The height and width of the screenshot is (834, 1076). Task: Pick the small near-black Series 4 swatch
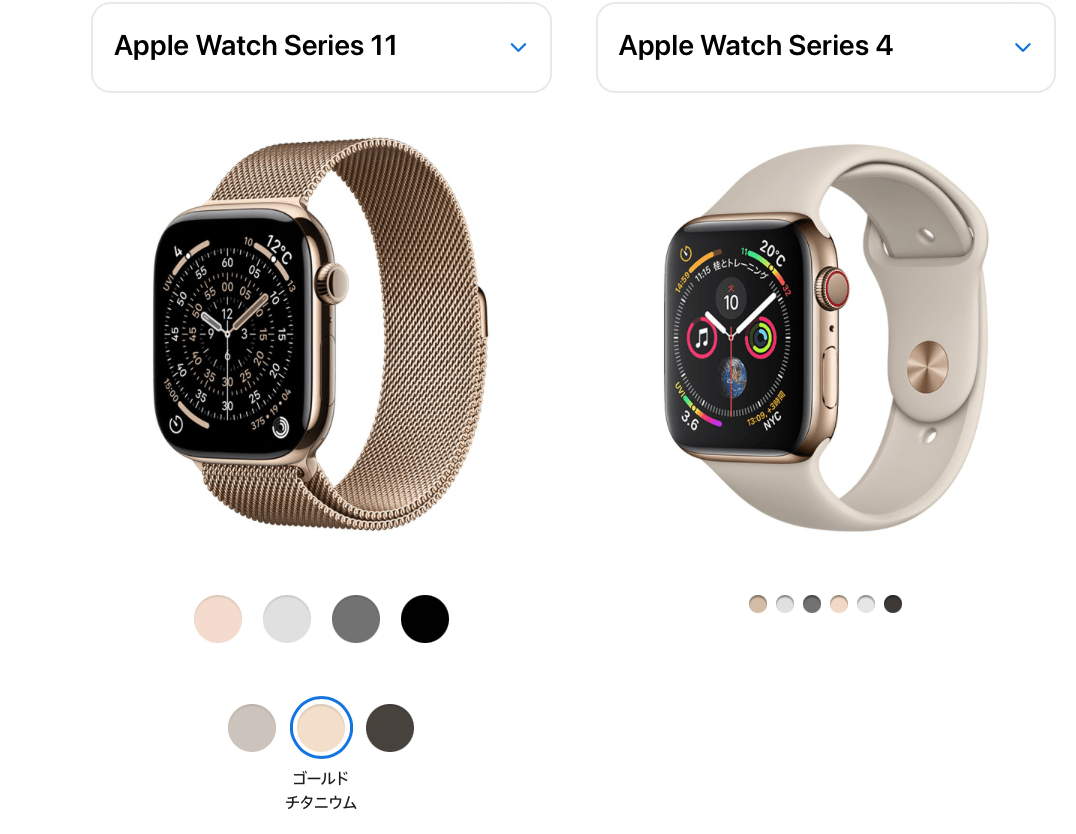(893, 604)
